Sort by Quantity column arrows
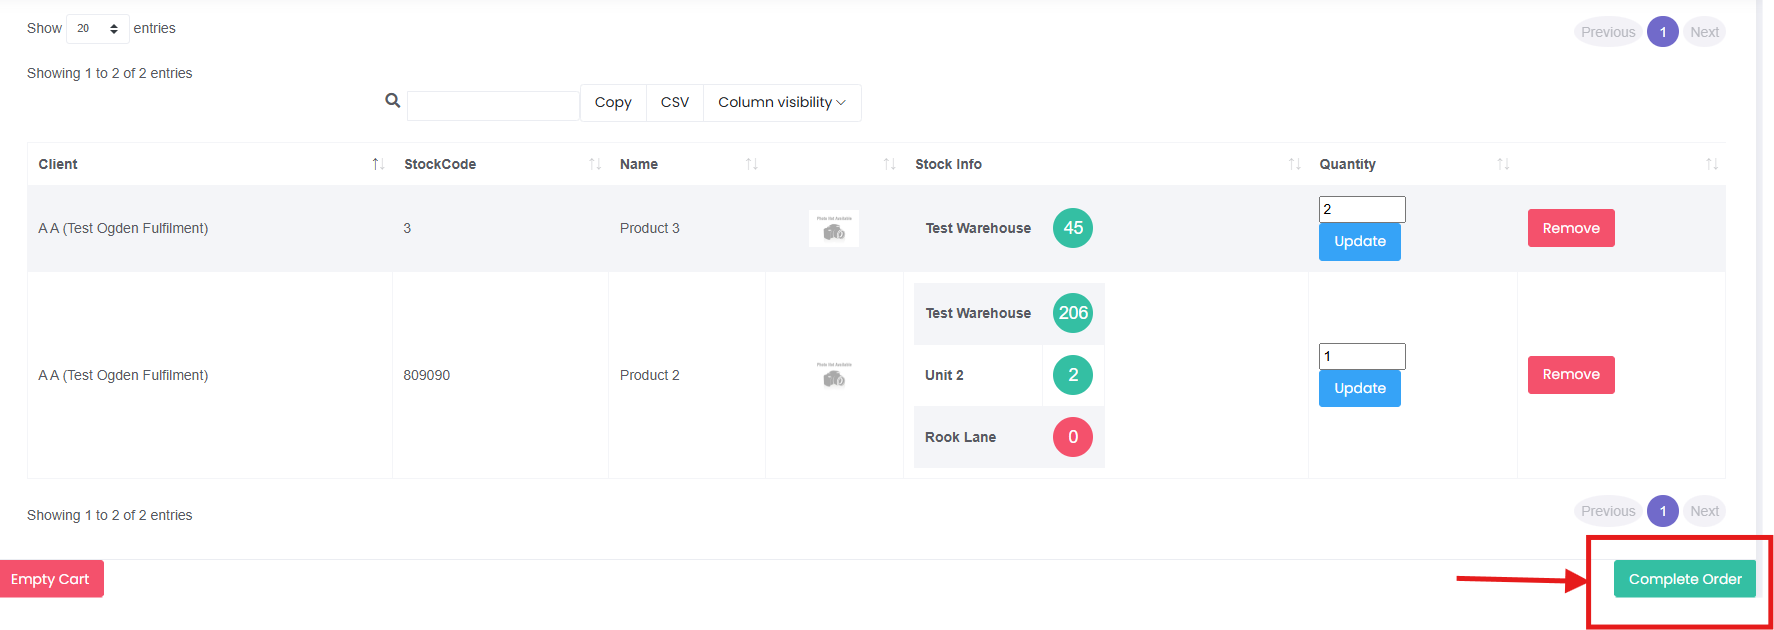The height and width of the screenshot is (630, 1774). click(x=1503, y=164)
